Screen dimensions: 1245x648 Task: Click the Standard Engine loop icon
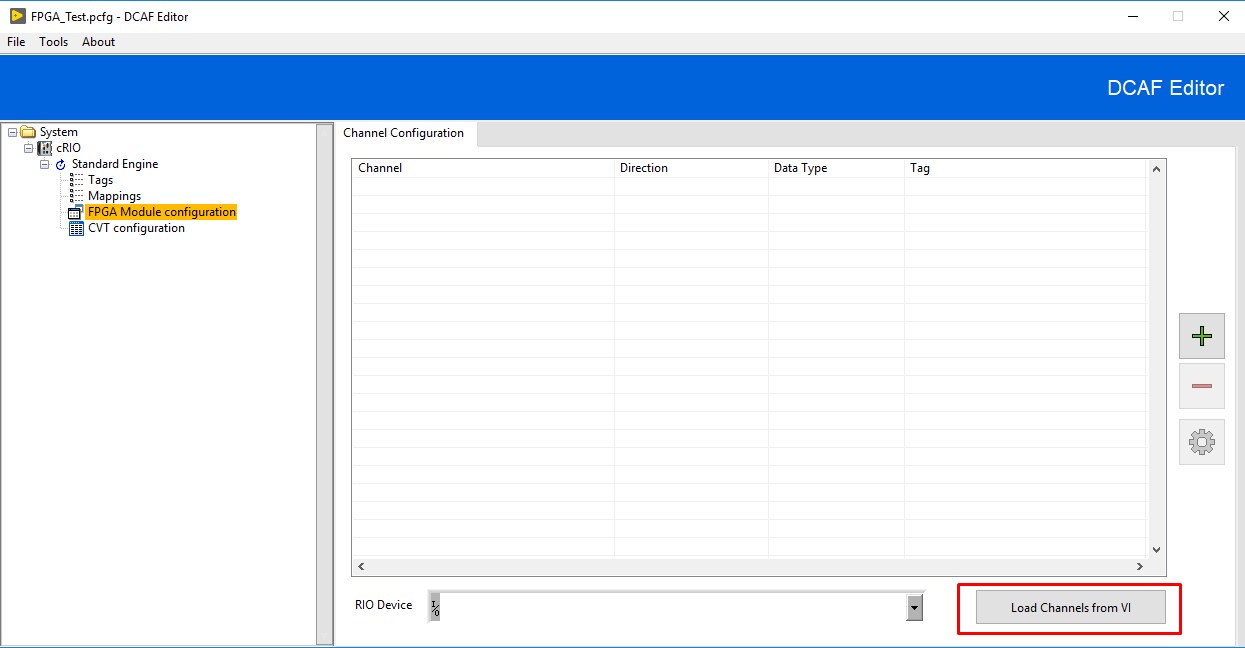tap(60, 164)
